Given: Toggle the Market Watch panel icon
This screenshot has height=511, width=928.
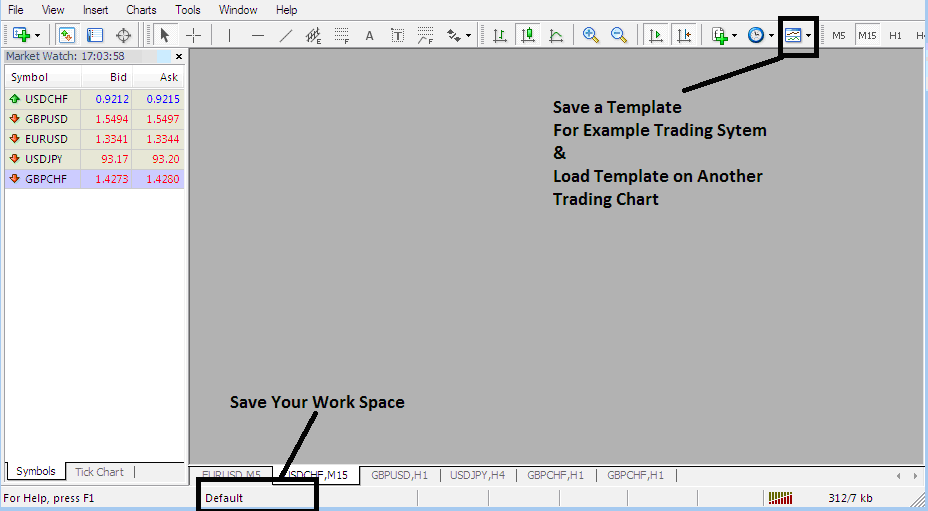Looking at the screenshot, I should click(66, 35).
